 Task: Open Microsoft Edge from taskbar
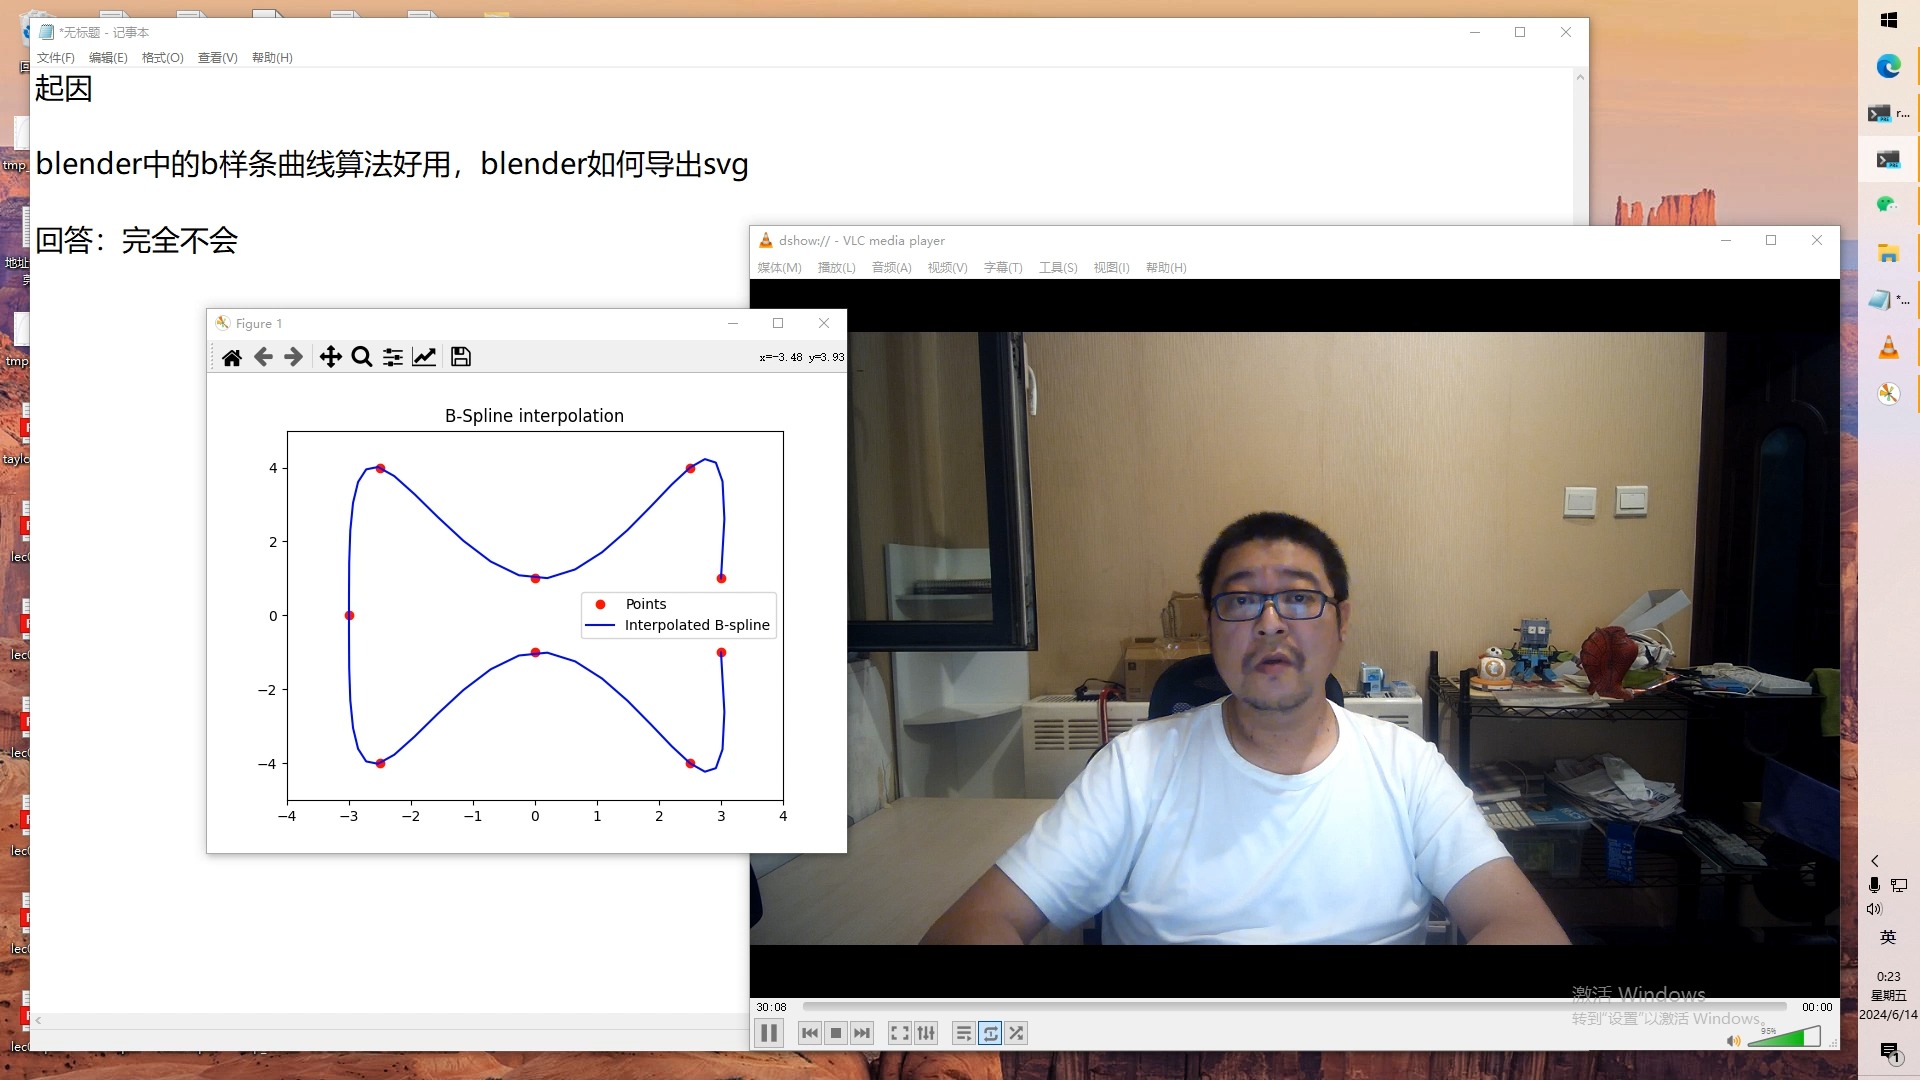(1888, 67)
